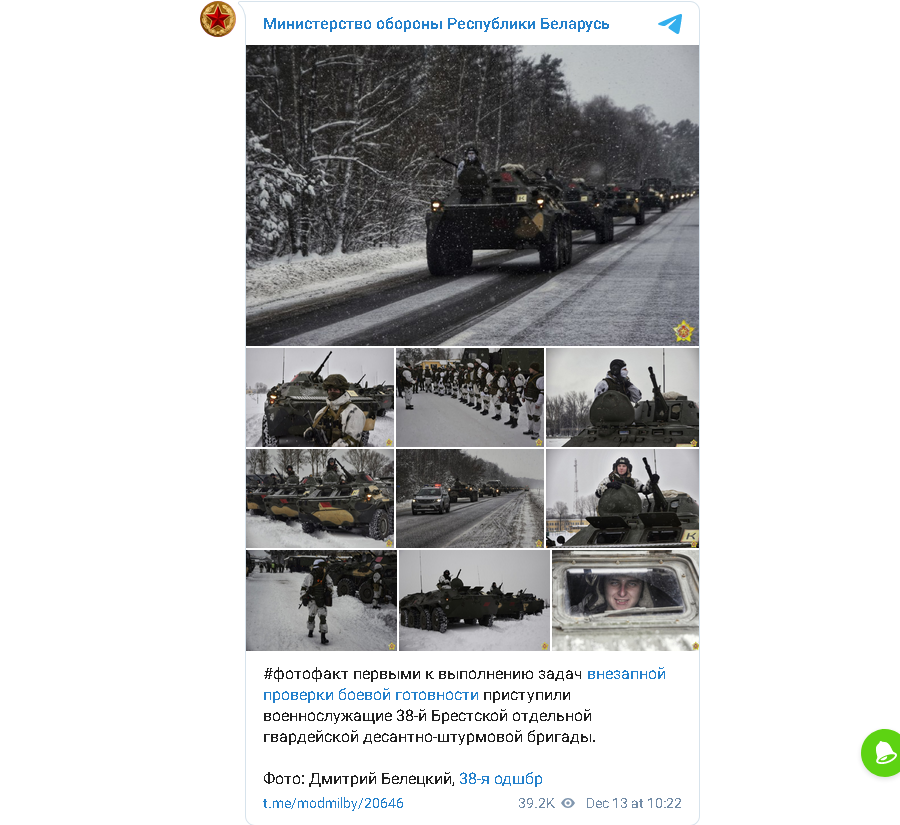Follow the внезапной проверки боевой готовности link

[464, 684]
